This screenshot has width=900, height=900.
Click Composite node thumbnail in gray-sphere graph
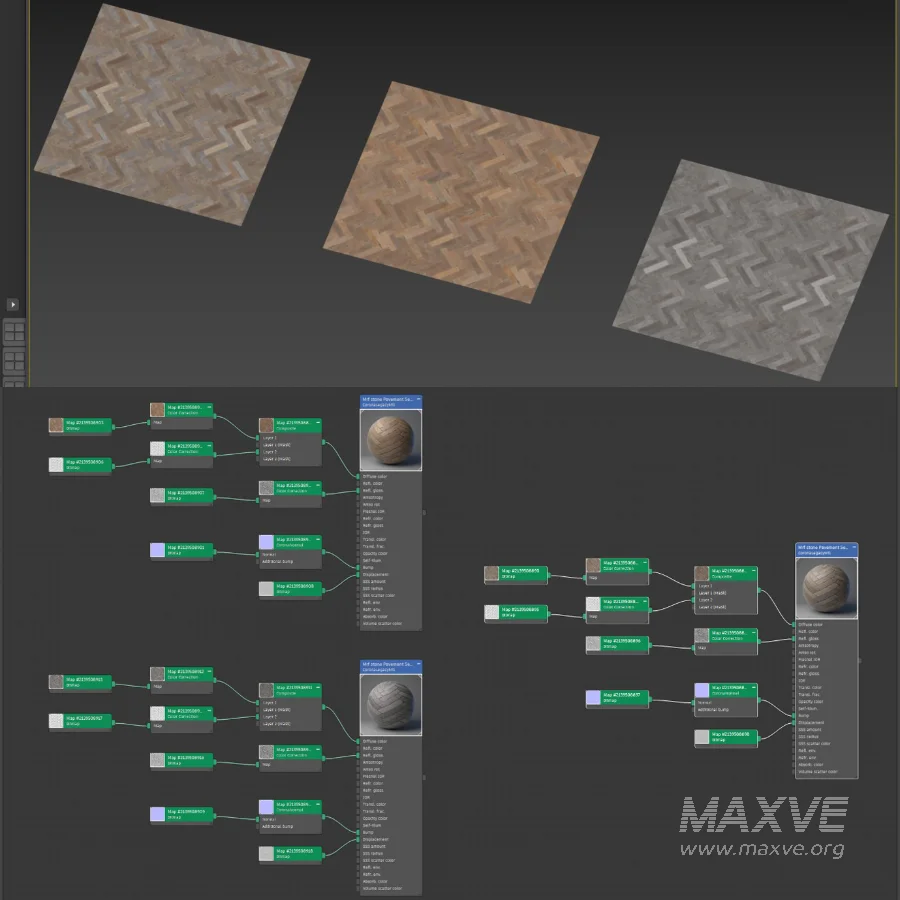click(266, 690)
